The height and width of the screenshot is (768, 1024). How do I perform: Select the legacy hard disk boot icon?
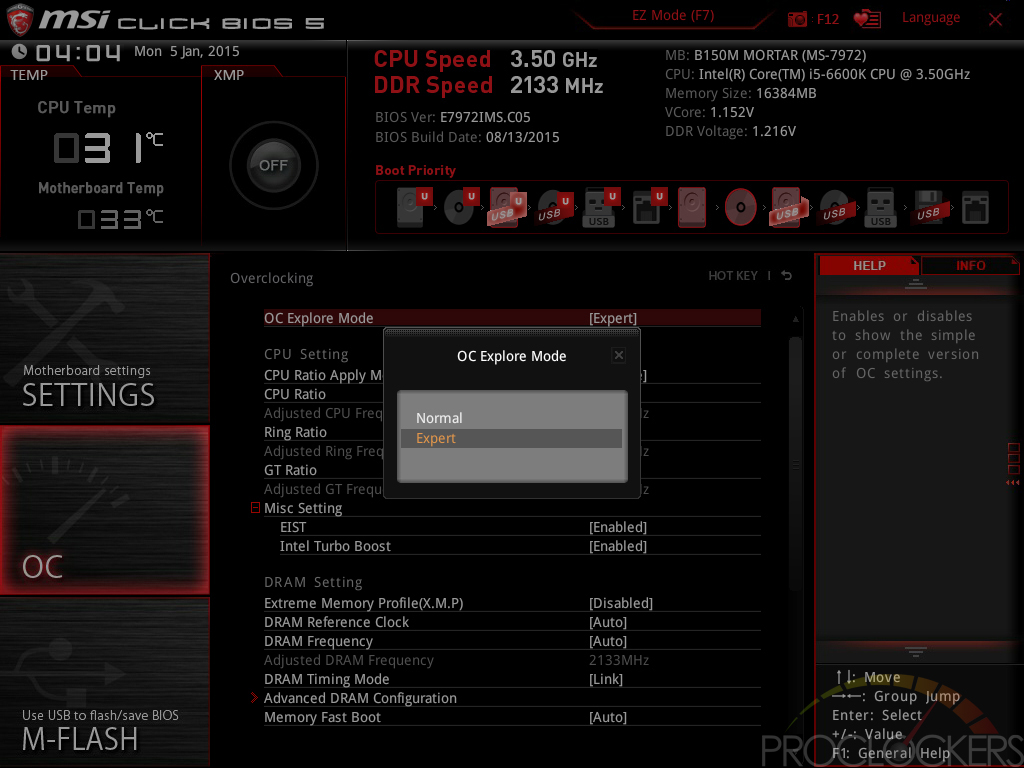pyautogui.click(x=692, y=207)
